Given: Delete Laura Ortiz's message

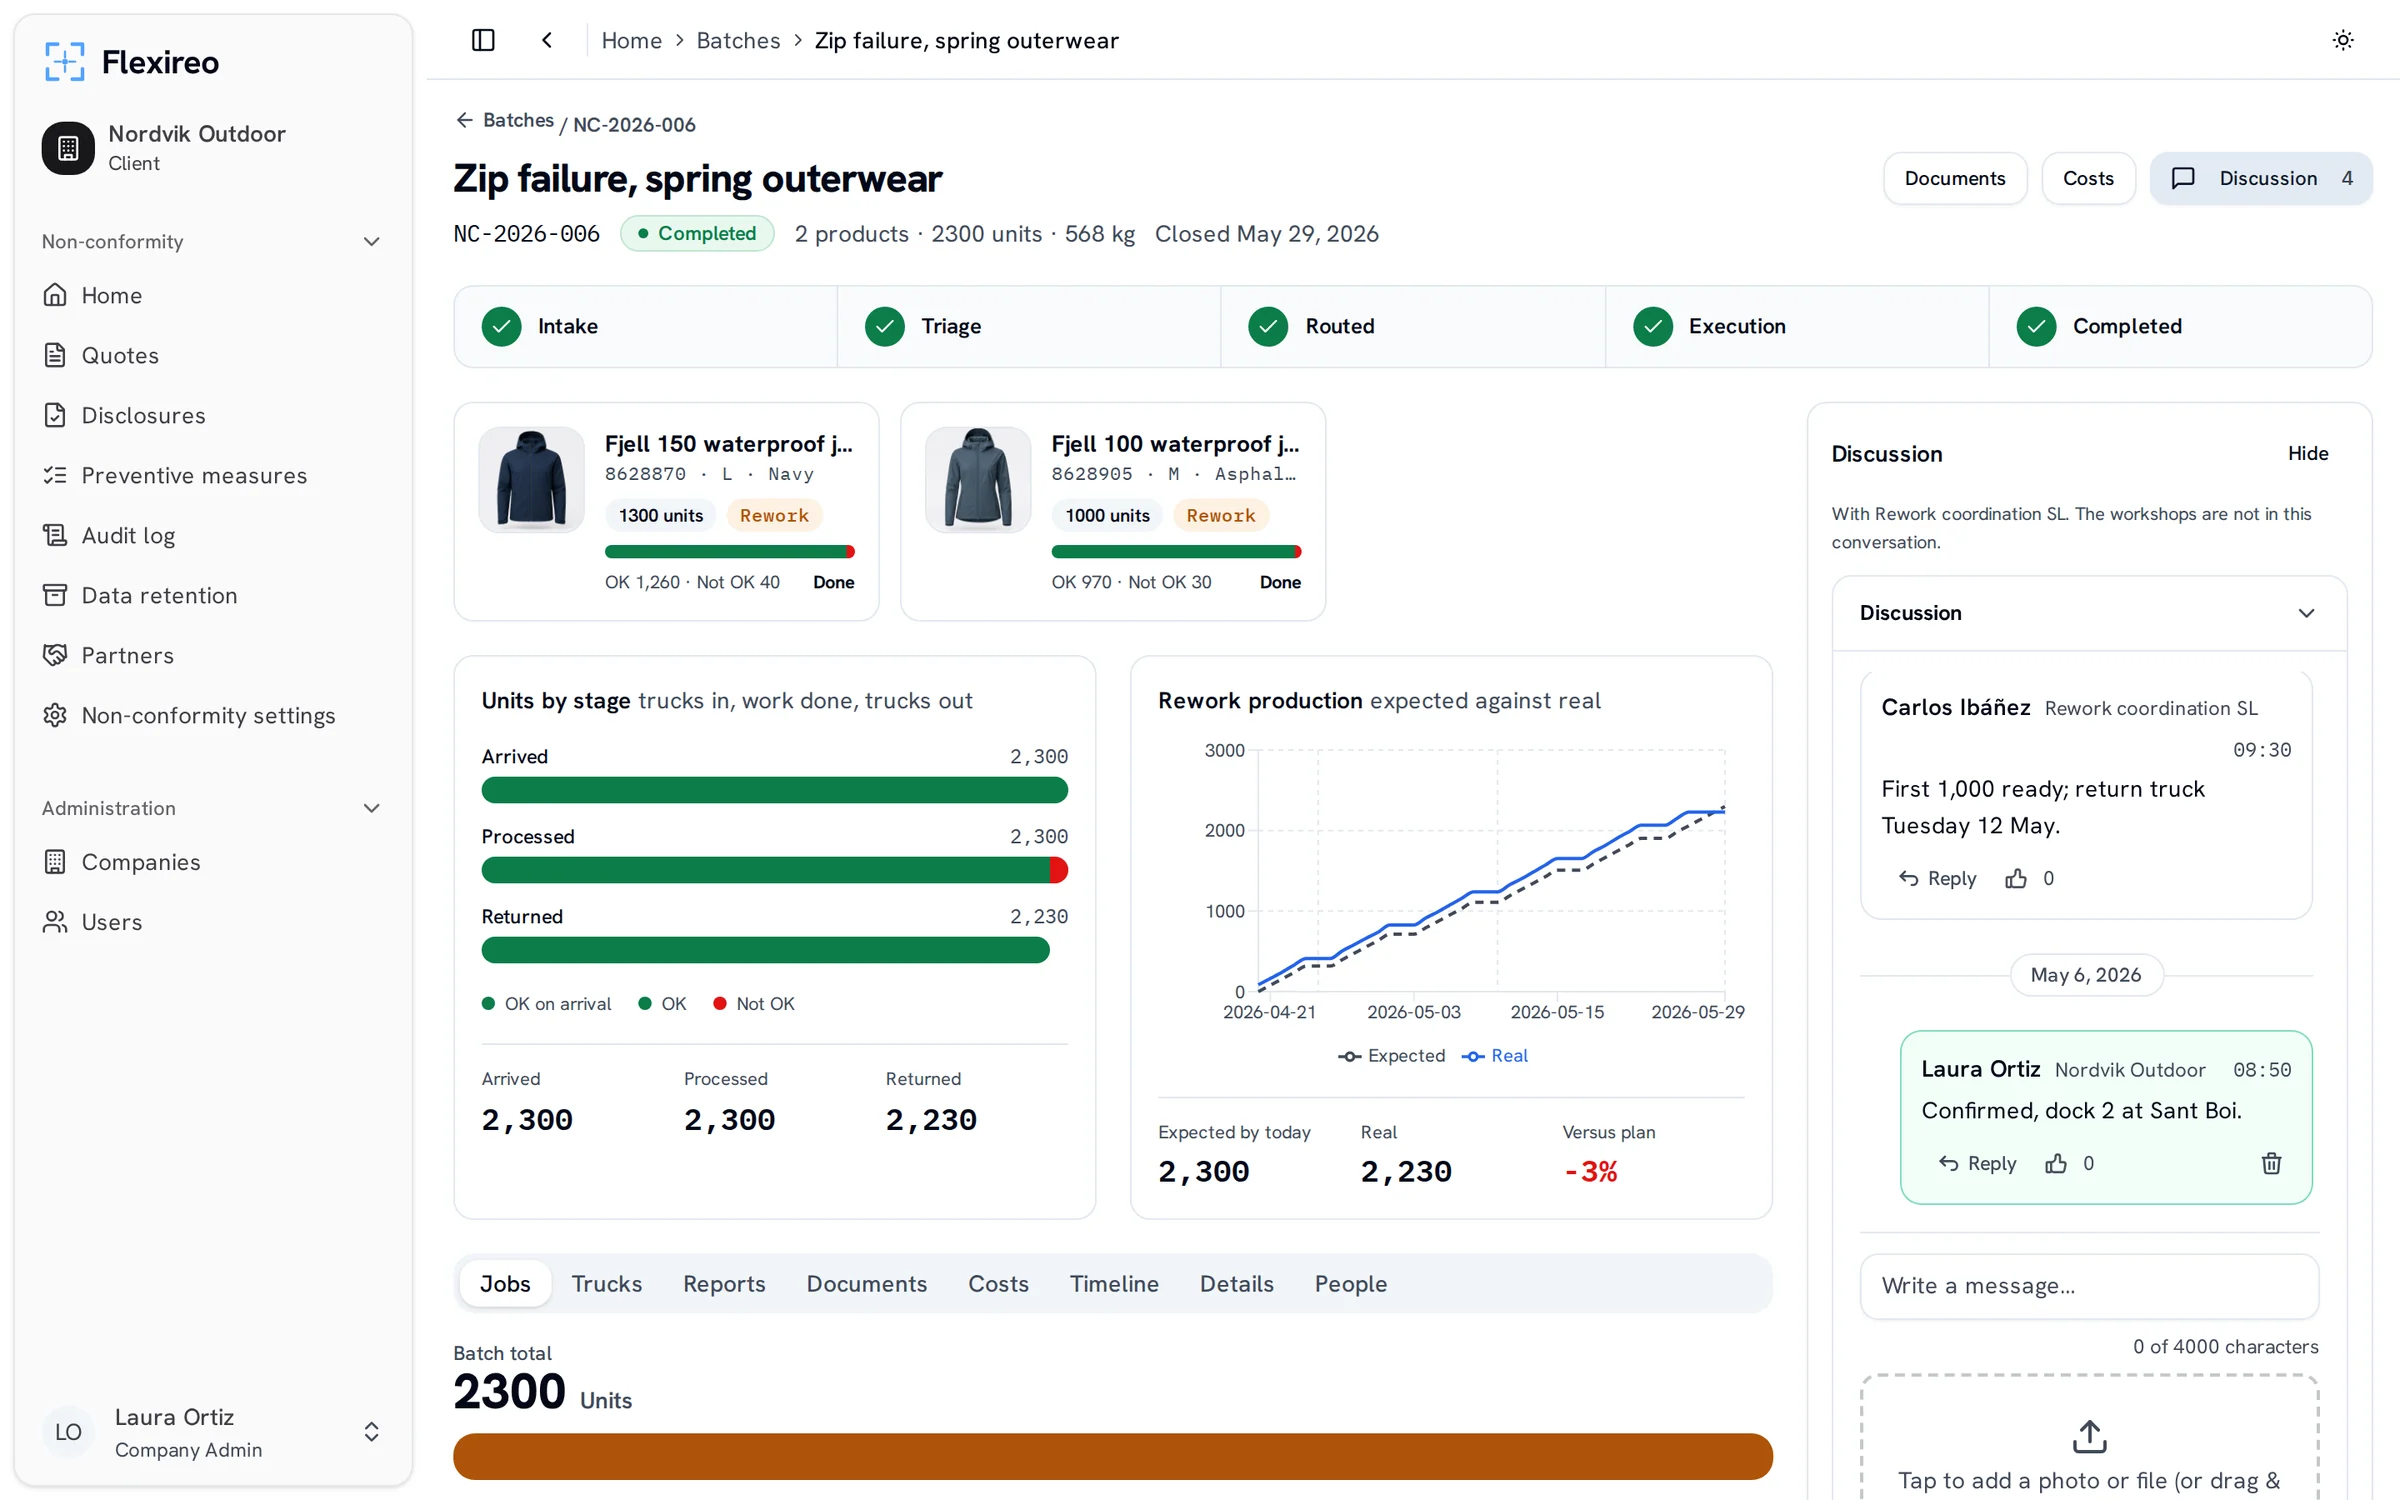Looking at the screenshot, I should (2272, 1163).
